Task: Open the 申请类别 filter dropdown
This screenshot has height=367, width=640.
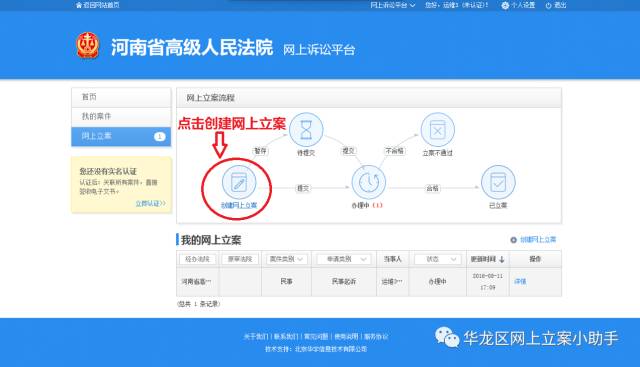Action: point(344,259)
